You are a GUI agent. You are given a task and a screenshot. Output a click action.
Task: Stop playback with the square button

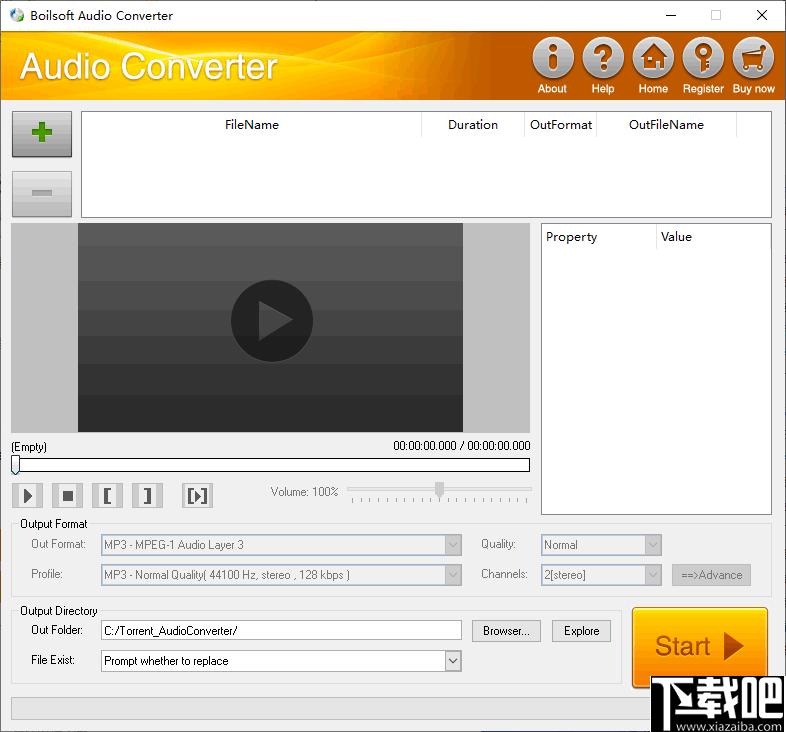point(68,496)
